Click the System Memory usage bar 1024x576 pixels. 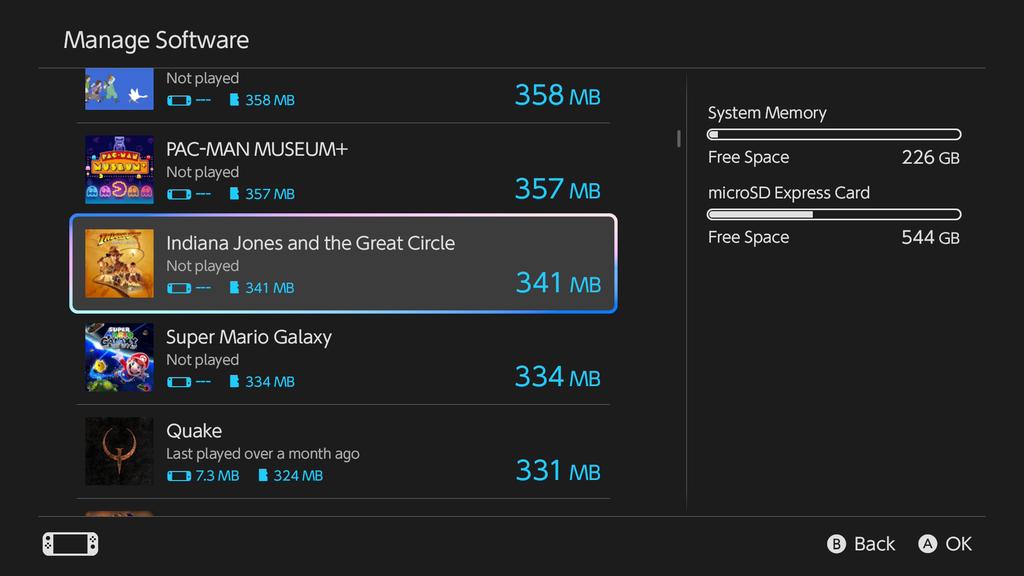click(x=834, y=135)
